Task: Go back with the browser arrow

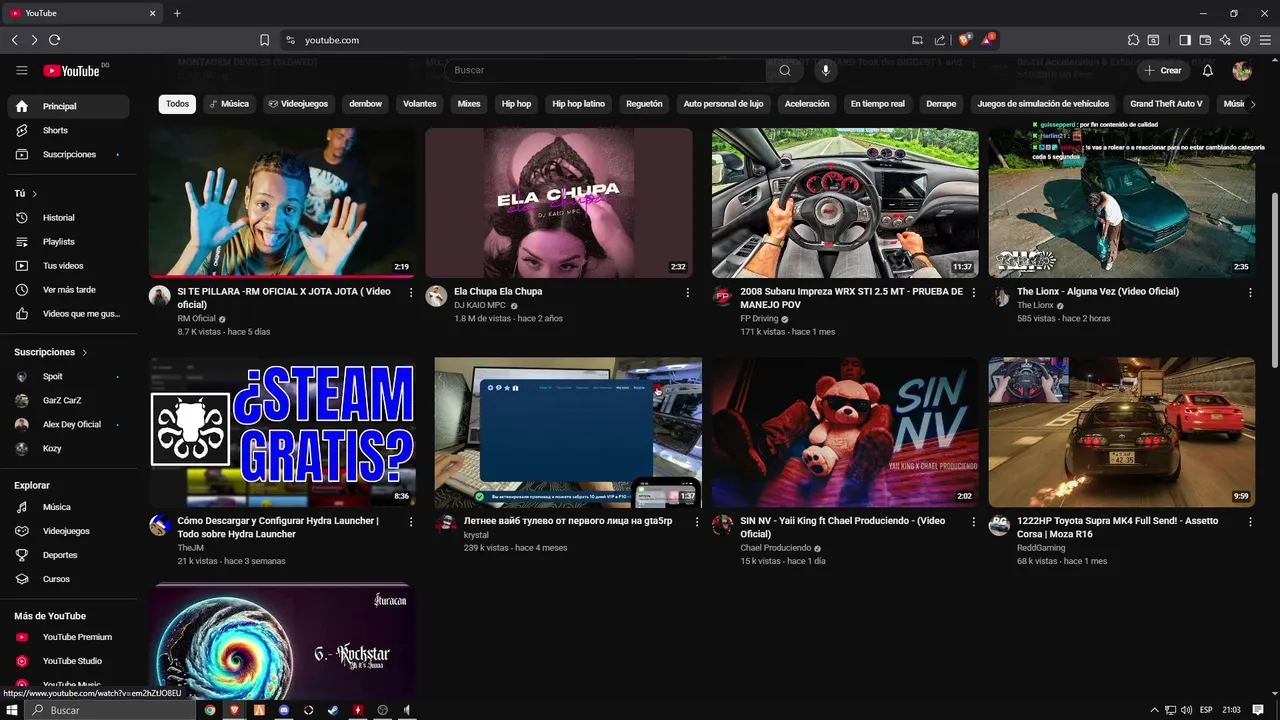Action: click(15, 40)
